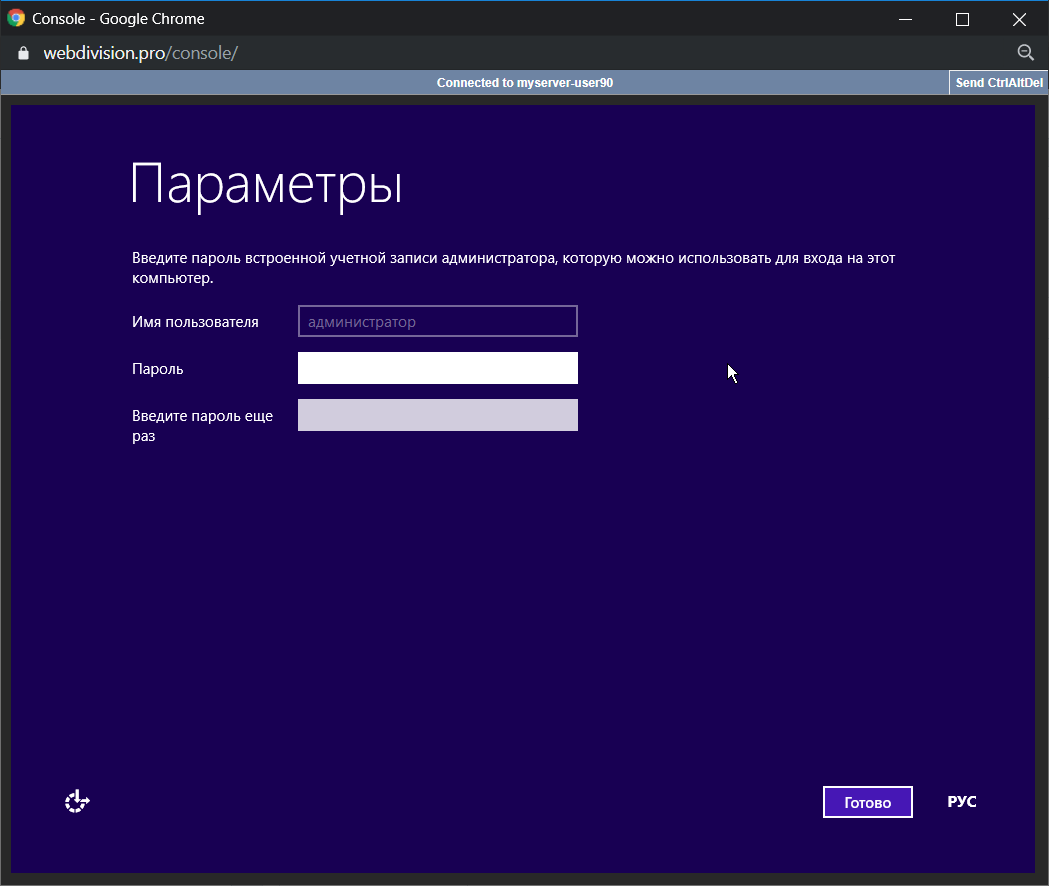
Task: Click the Connected to myserver-user90 status bar
Action: coord(524,83)
